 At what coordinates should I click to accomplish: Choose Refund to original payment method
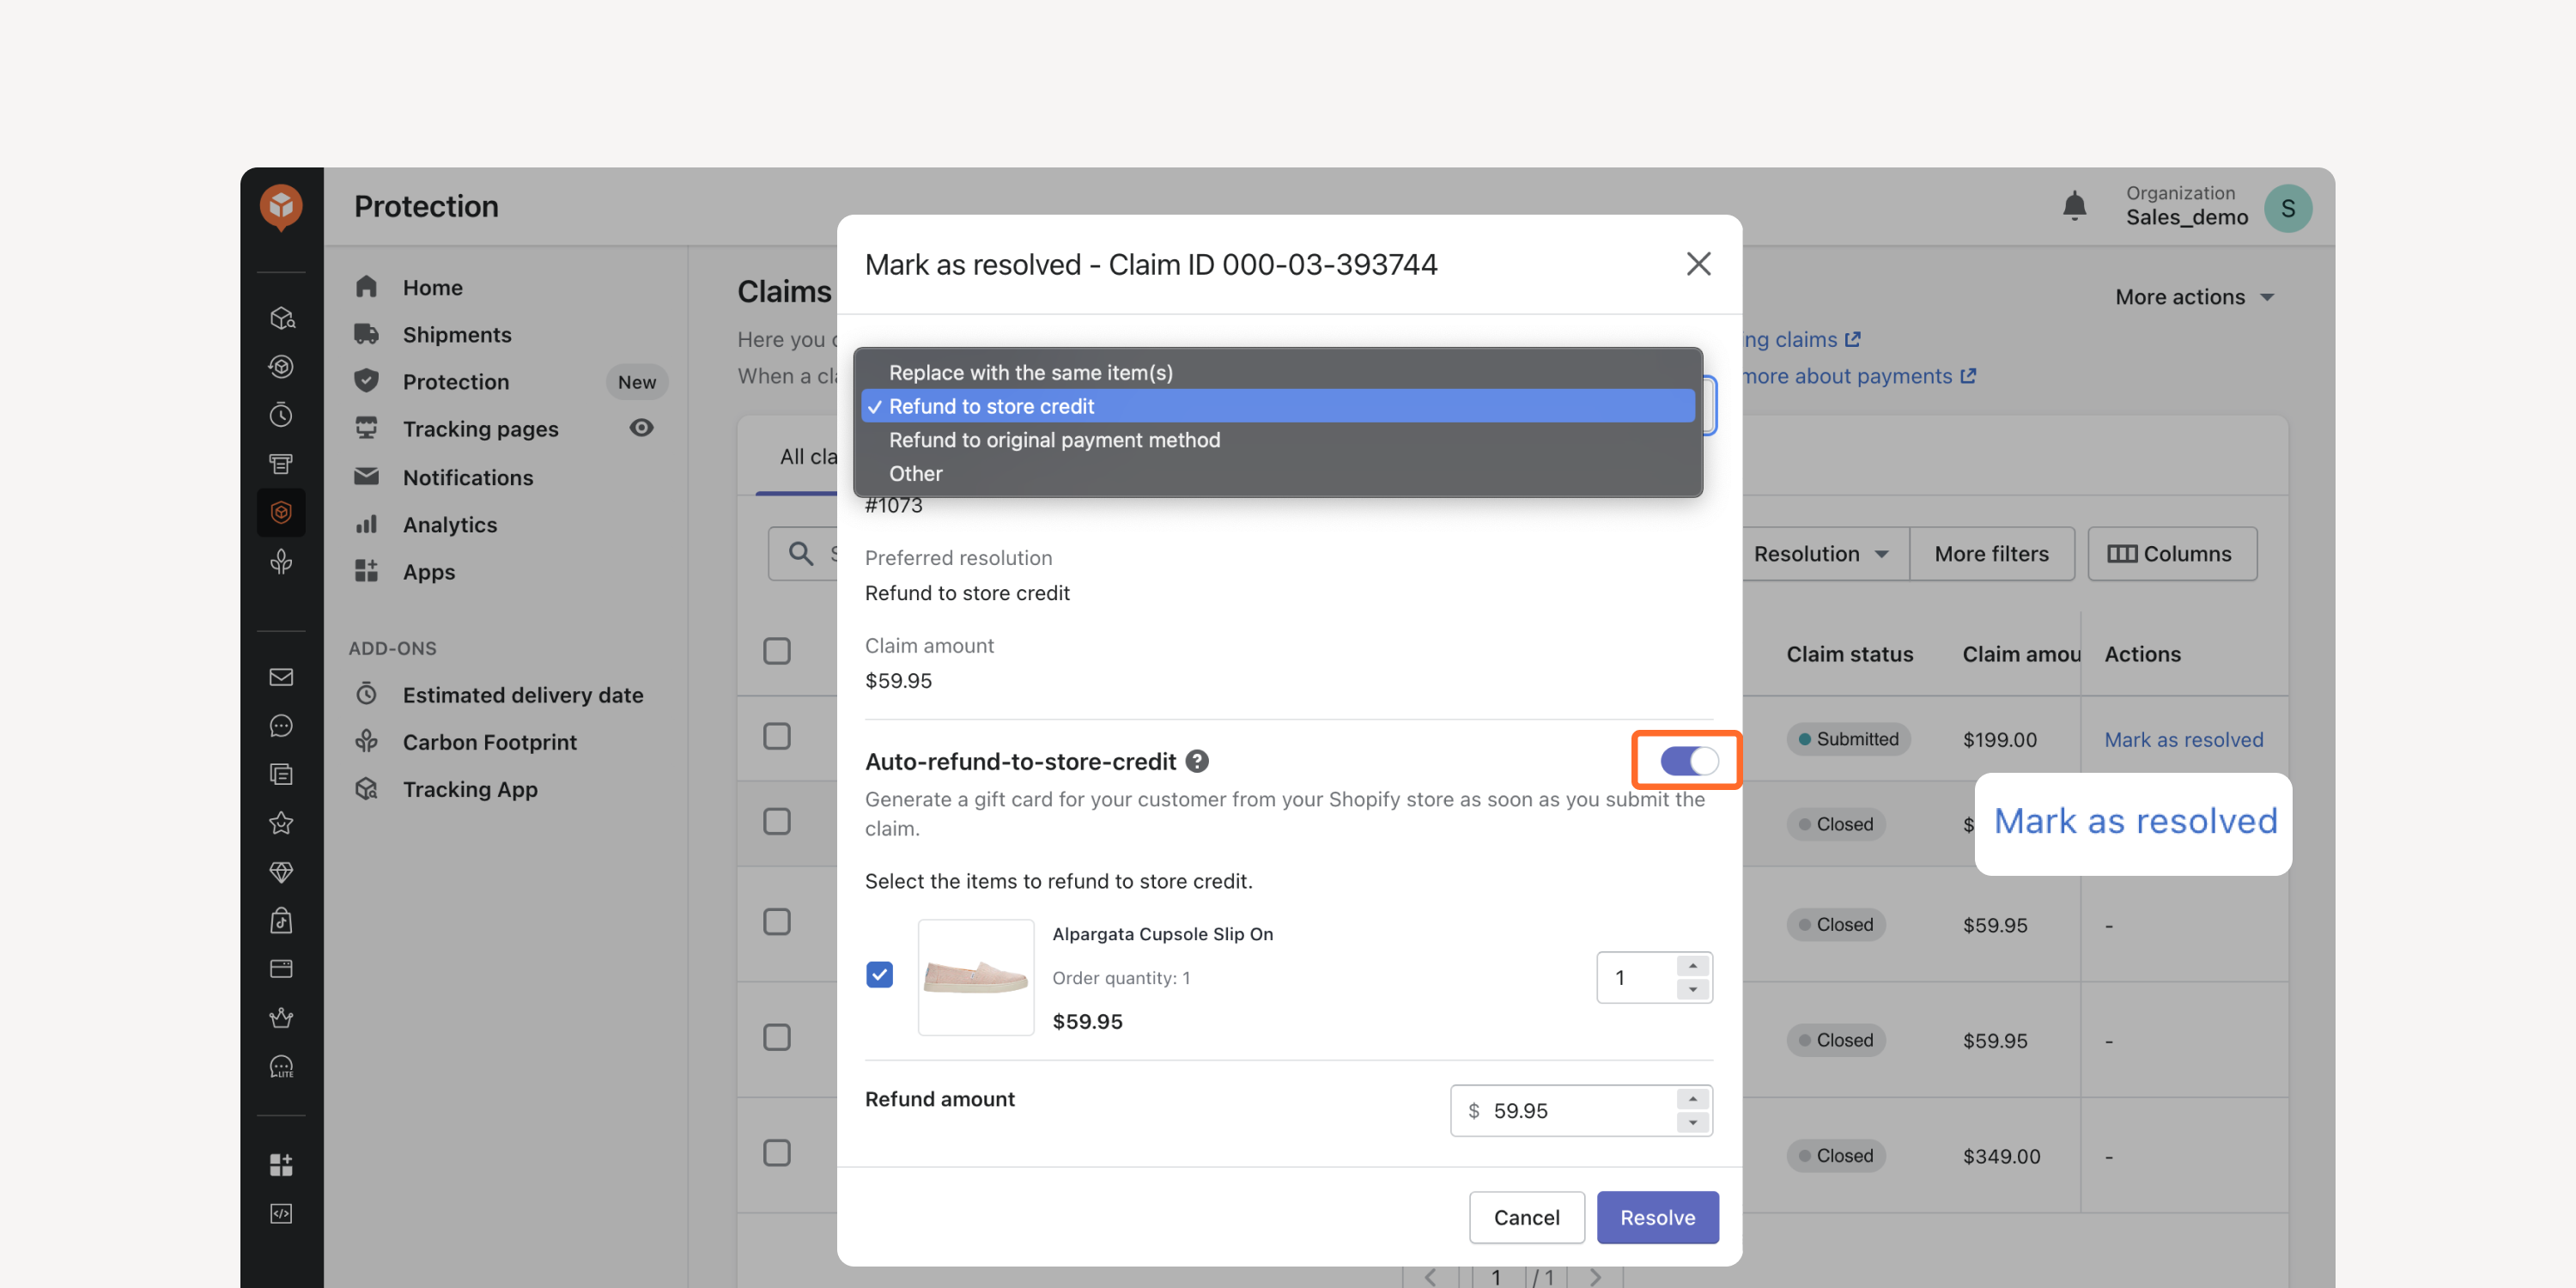(x=1278, y=440)
